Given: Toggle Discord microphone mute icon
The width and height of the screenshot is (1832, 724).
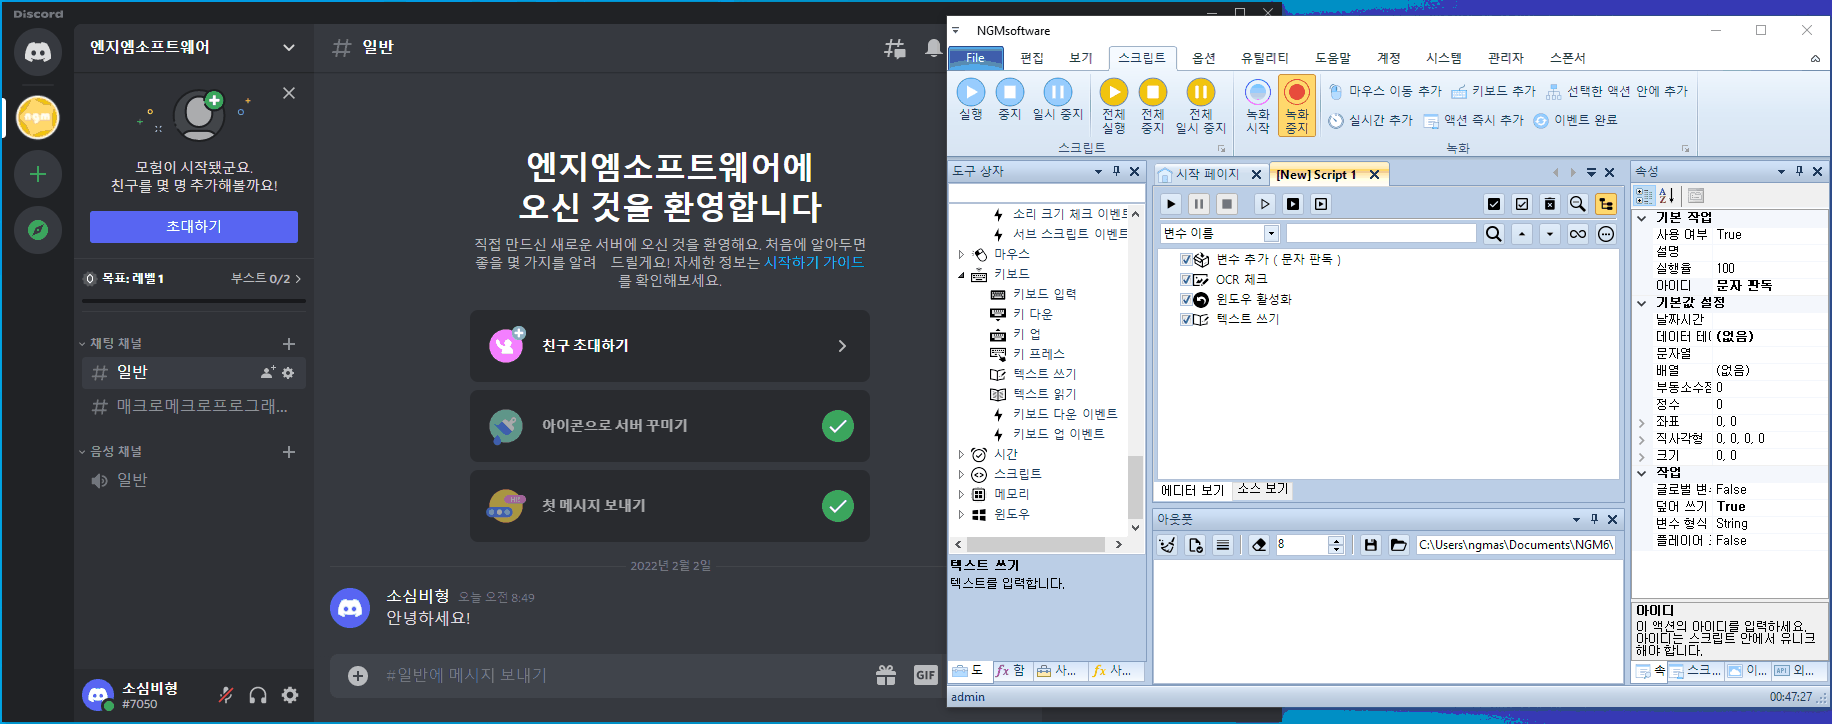Looking at the screenshot, I should (x=226, y=695).
